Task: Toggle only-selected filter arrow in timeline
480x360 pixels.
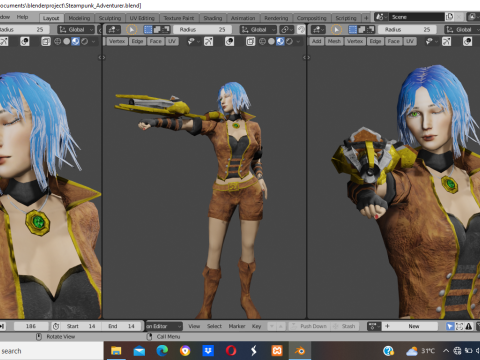Action: pos(450,326)
